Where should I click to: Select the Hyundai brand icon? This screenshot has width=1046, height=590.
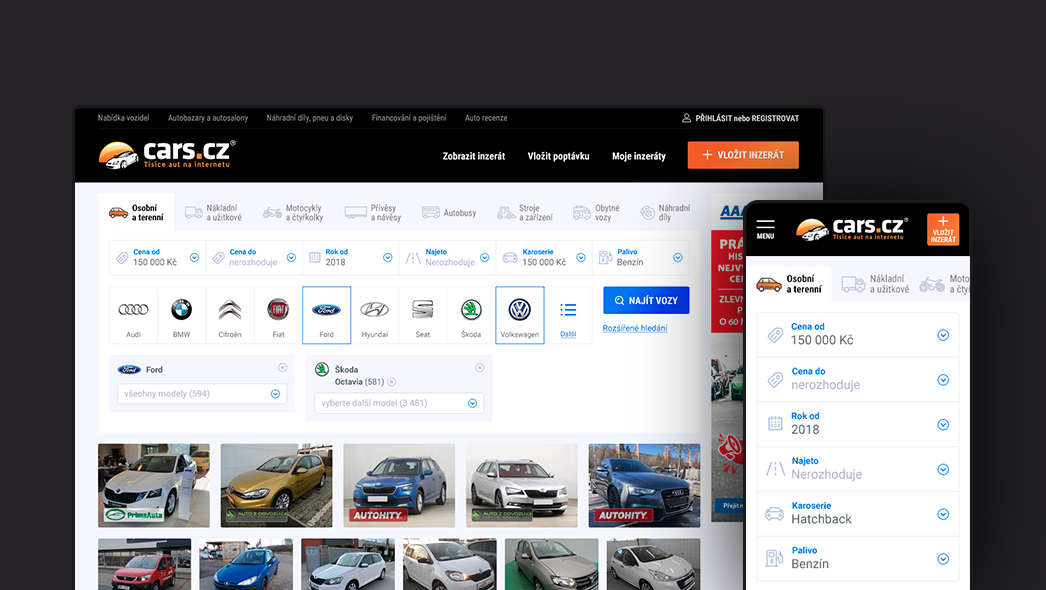(x=374, y=310)
